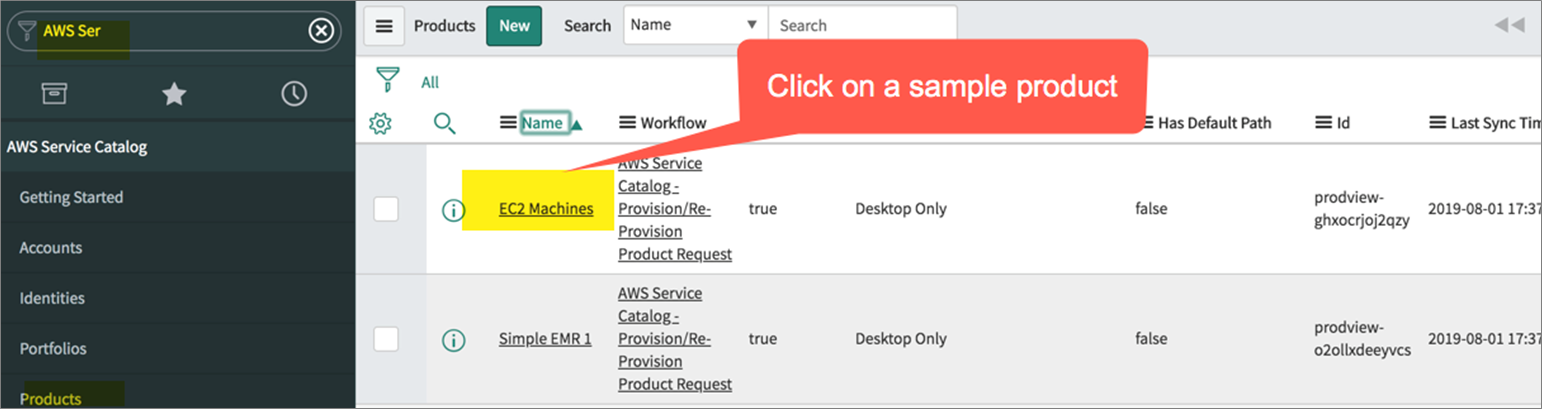
Task: Click false value in Simple EMR 1 row
Action: coord(1151,339)
